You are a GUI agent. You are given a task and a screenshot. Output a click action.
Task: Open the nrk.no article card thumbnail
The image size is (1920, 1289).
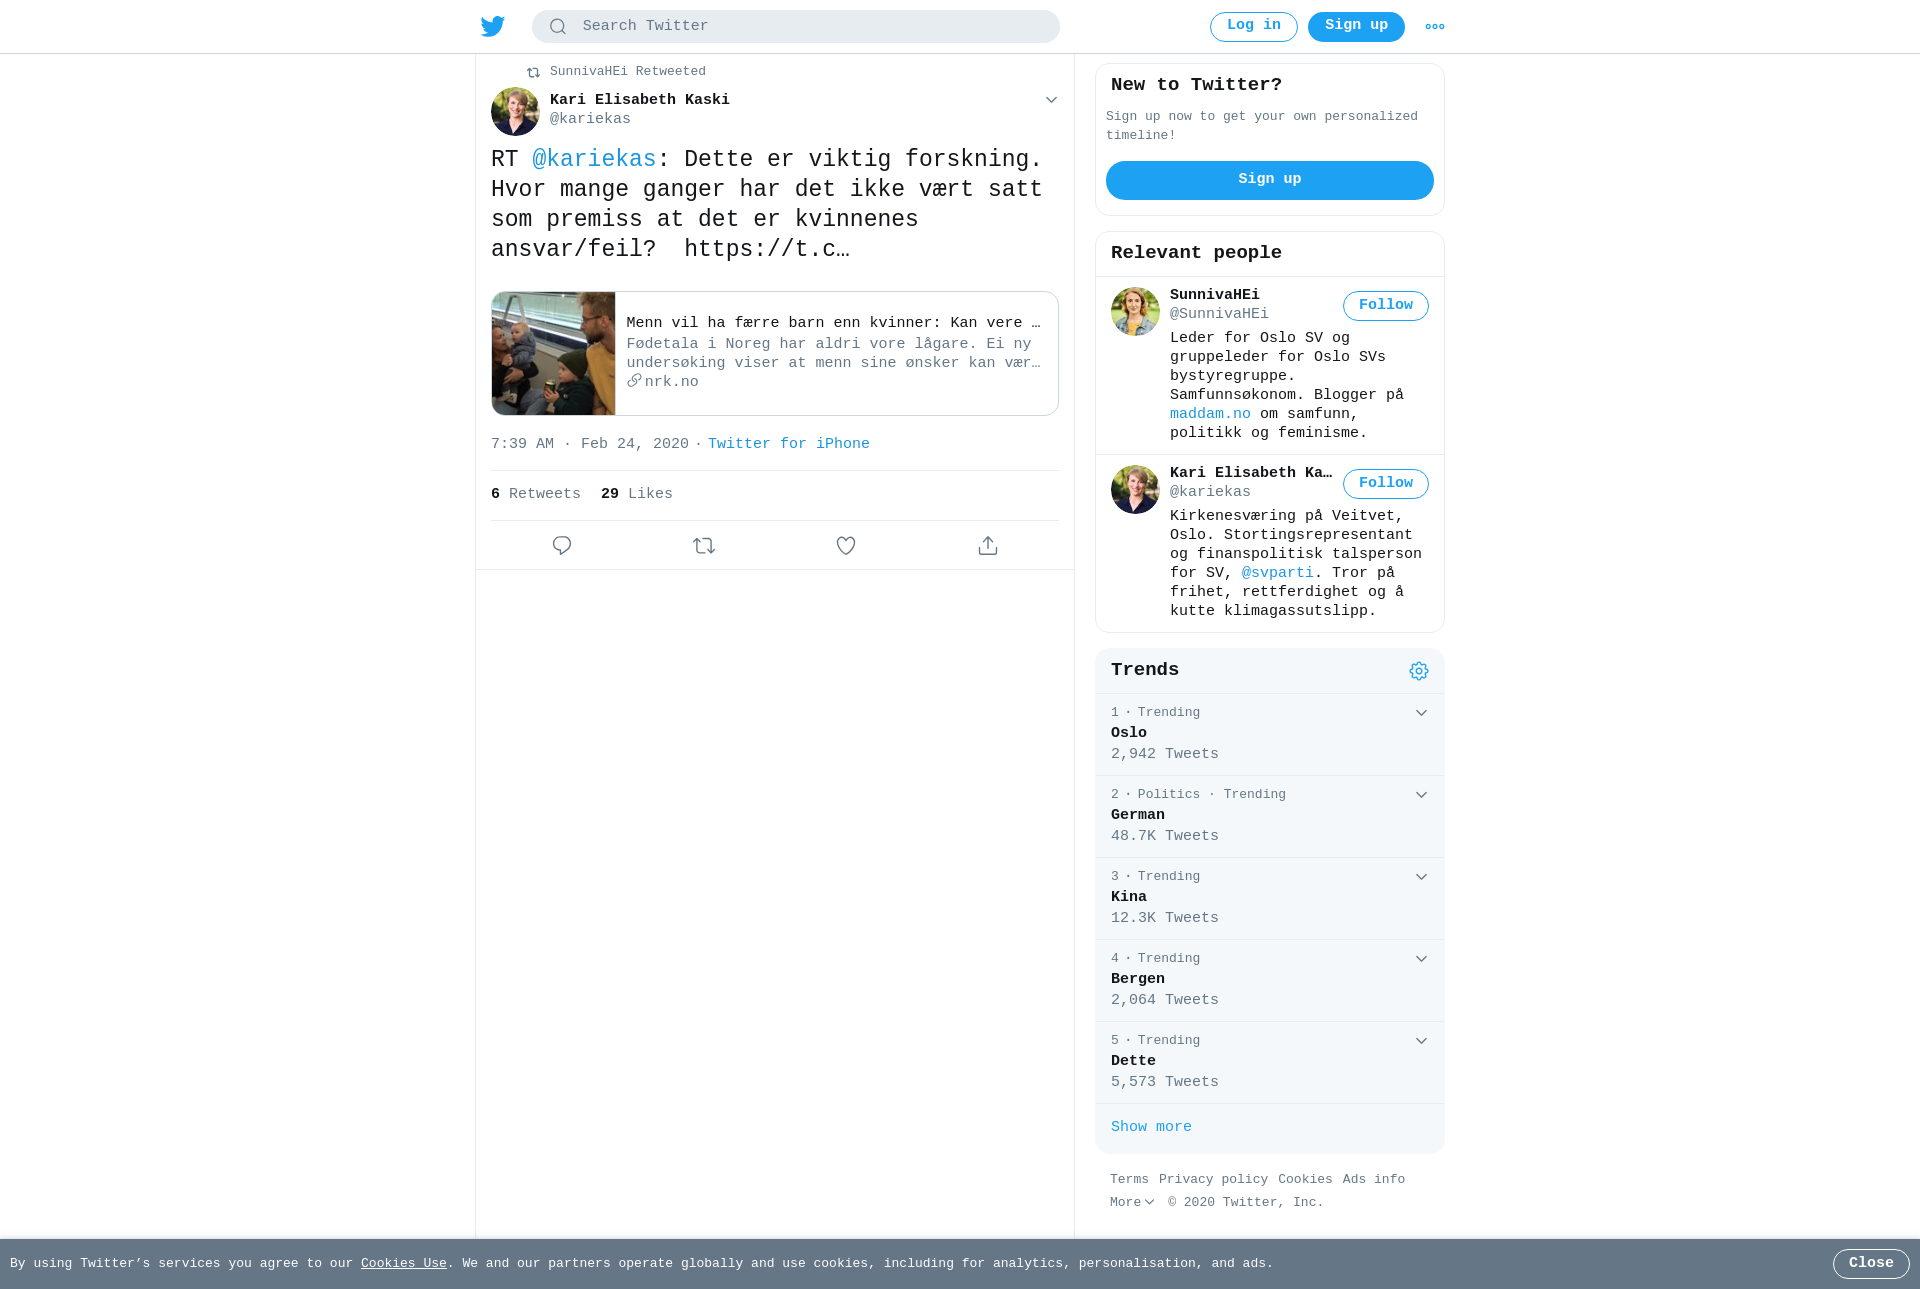tap(553, 354)
